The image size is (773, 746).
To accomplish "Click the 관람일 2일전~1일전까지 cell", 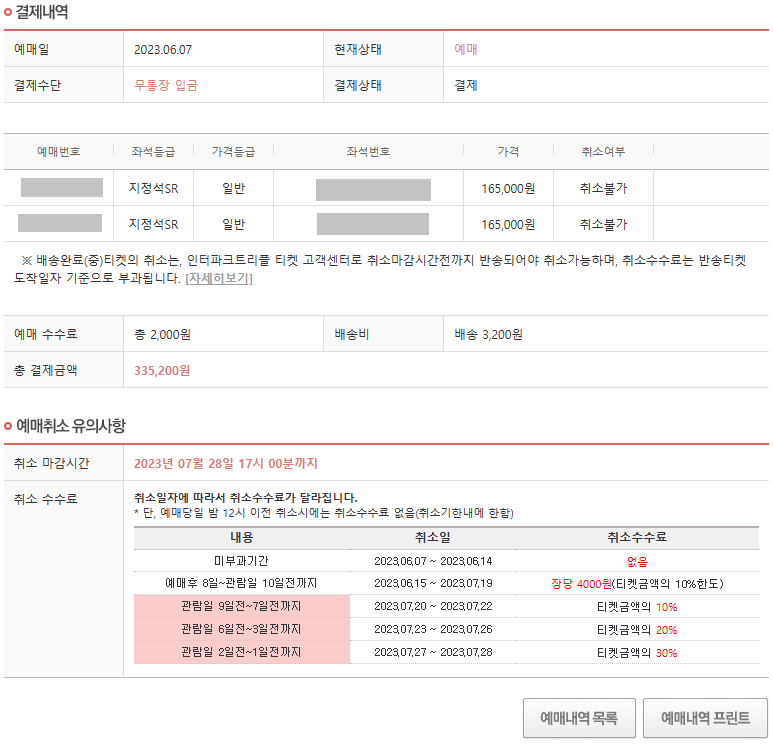I will pyautogui.click(x=242, y=652).
